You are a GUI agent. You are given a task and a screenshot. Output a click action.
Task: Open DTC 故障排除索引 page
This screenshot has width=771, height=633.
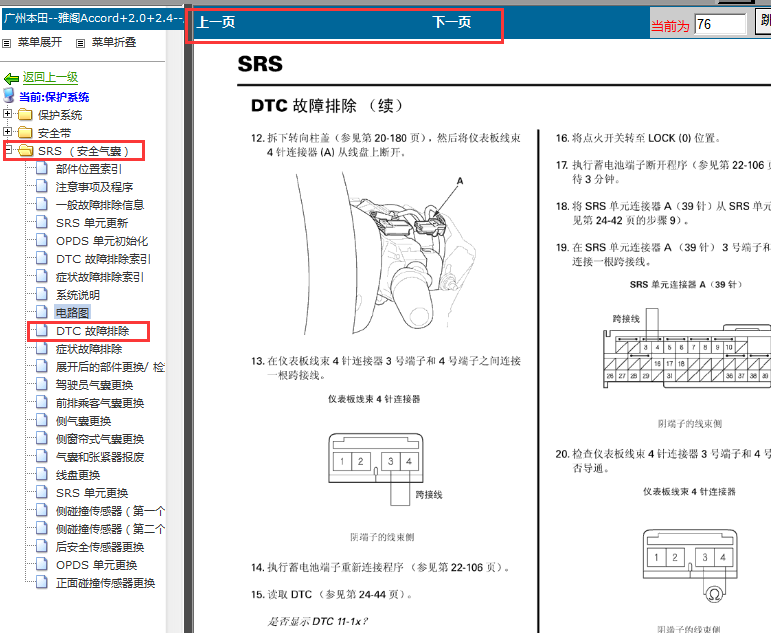click(103, 259)
